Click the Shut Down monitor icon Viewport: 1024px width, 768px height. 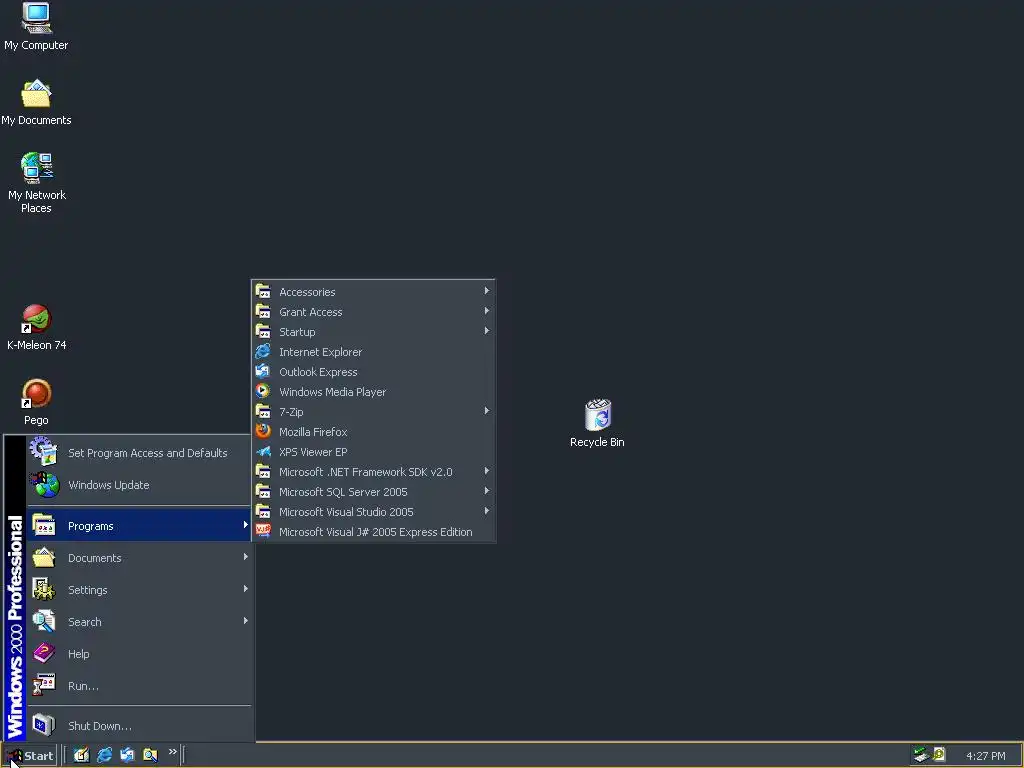[44, 725]
